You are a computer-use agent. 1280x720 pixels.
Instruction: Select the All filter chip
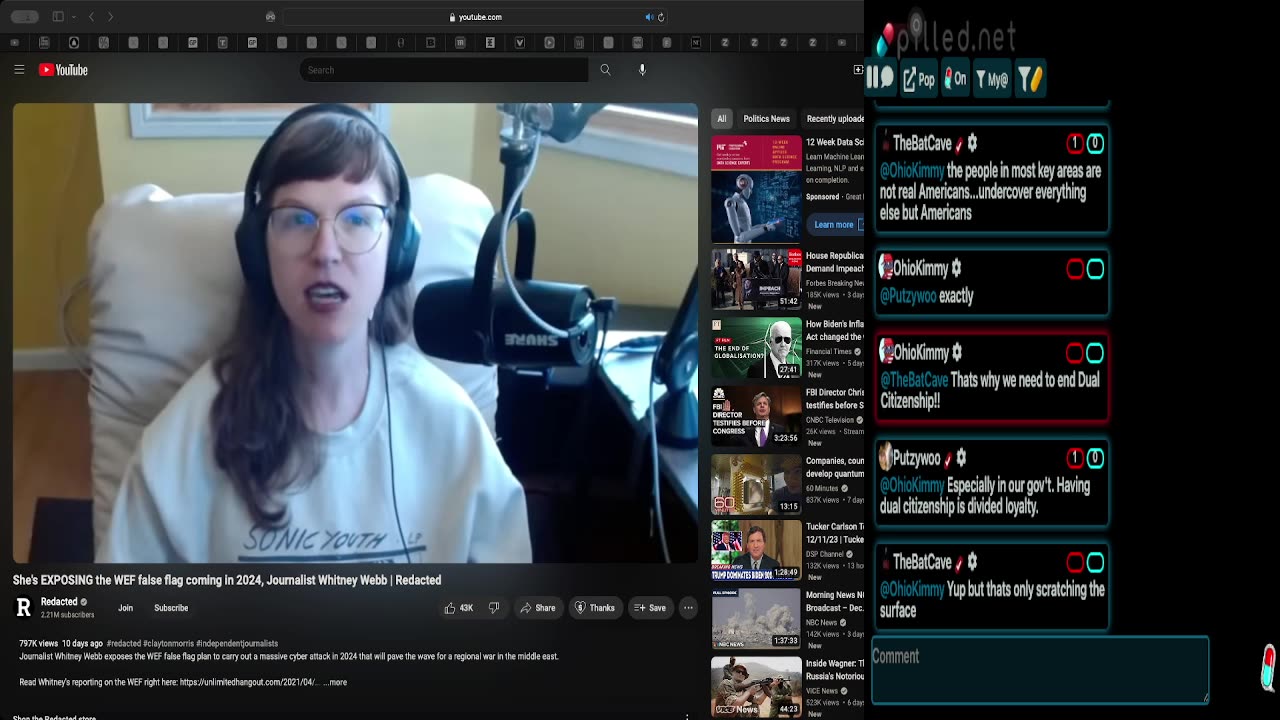tap(721, 118)
